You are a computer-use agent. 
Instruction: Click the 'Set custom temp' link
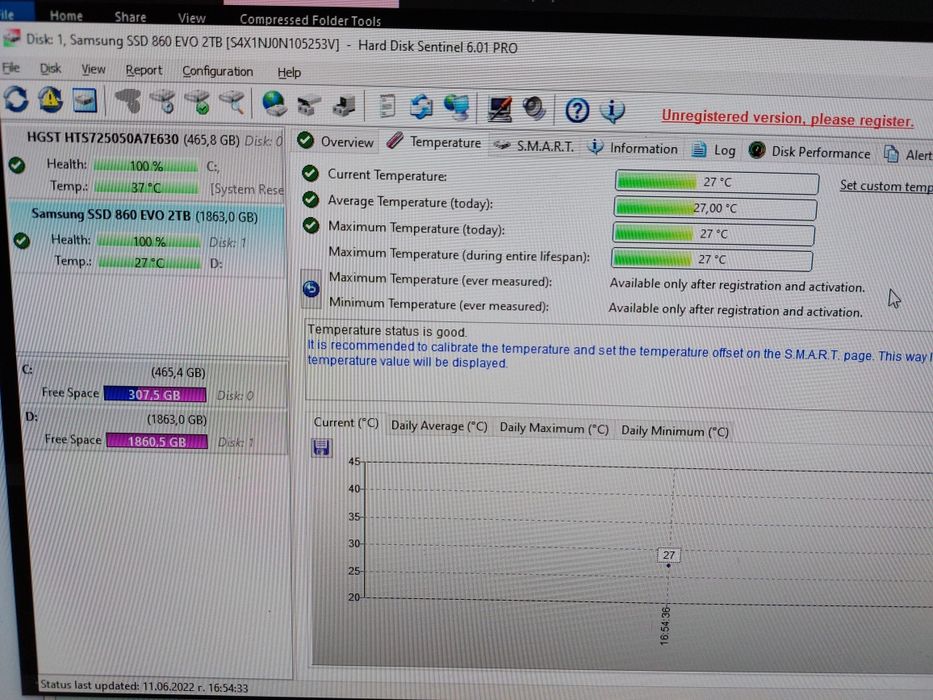tap(886, 186)
